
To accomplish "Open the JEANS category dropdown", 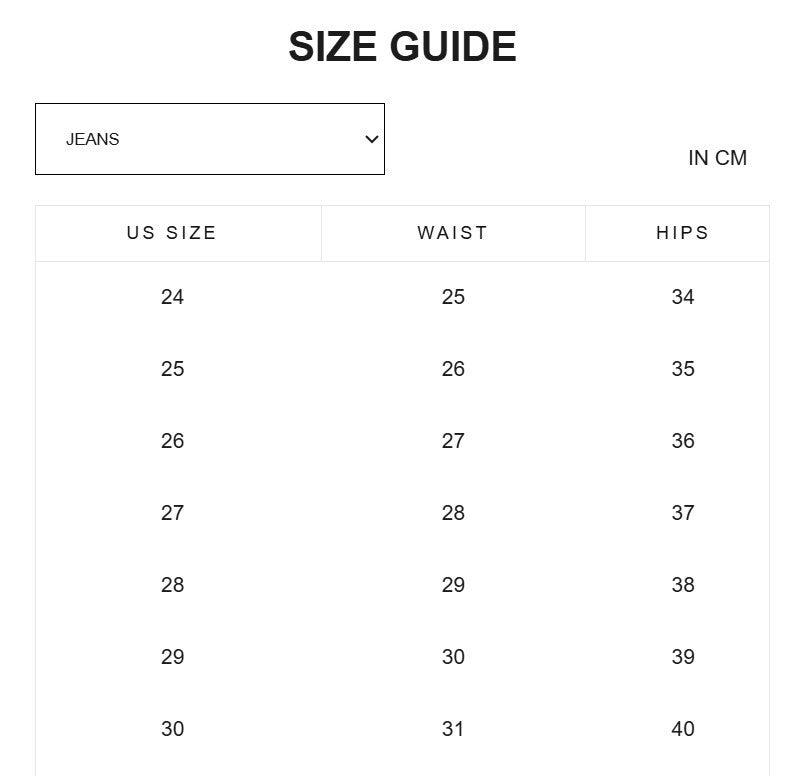I will click(x=210, y=139).
